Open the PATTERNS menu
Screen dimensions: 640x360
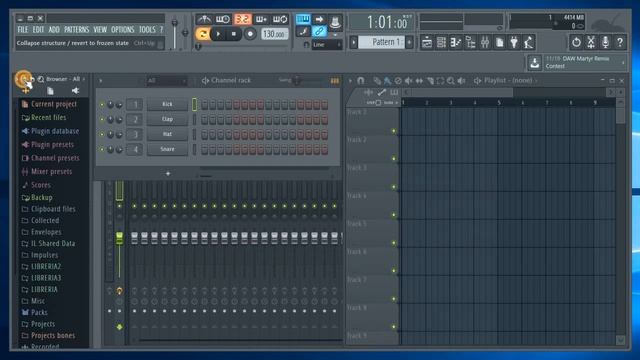[x=76, y=29]
